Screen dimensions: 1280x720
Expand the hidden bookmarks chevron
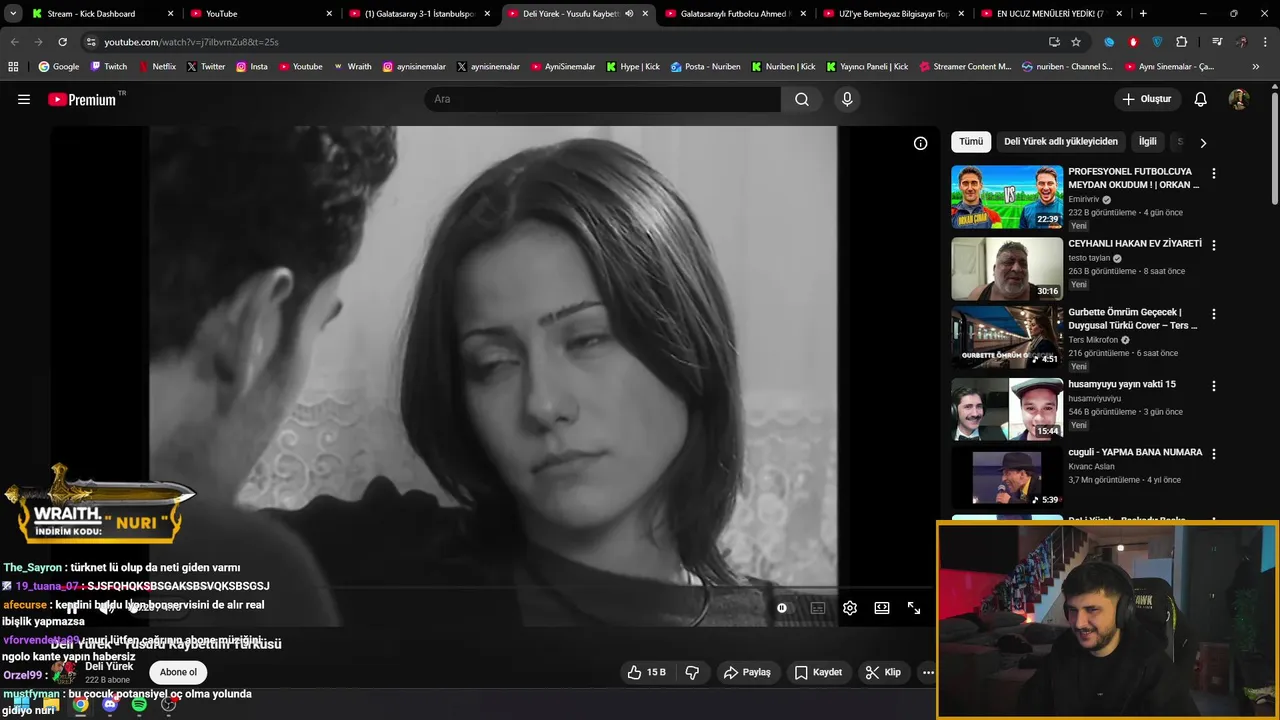(x=1256, y=67)
